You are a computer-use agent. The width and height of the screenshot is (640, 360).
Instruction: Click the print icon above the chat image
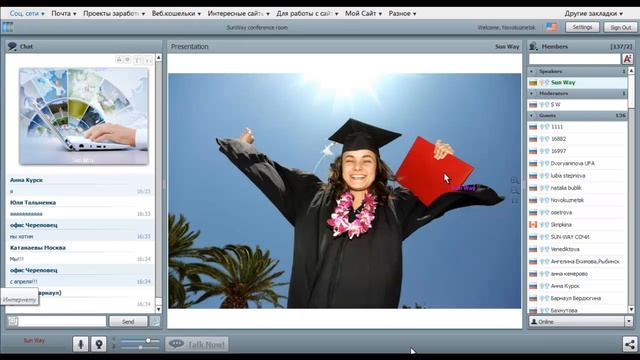point(119,60)
